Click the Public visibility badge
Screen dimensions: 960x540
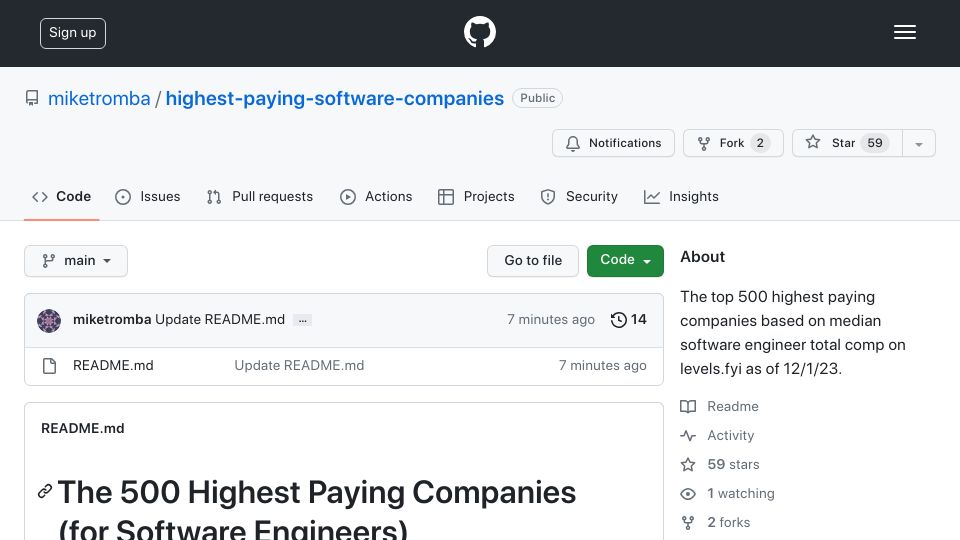point(538,98)
